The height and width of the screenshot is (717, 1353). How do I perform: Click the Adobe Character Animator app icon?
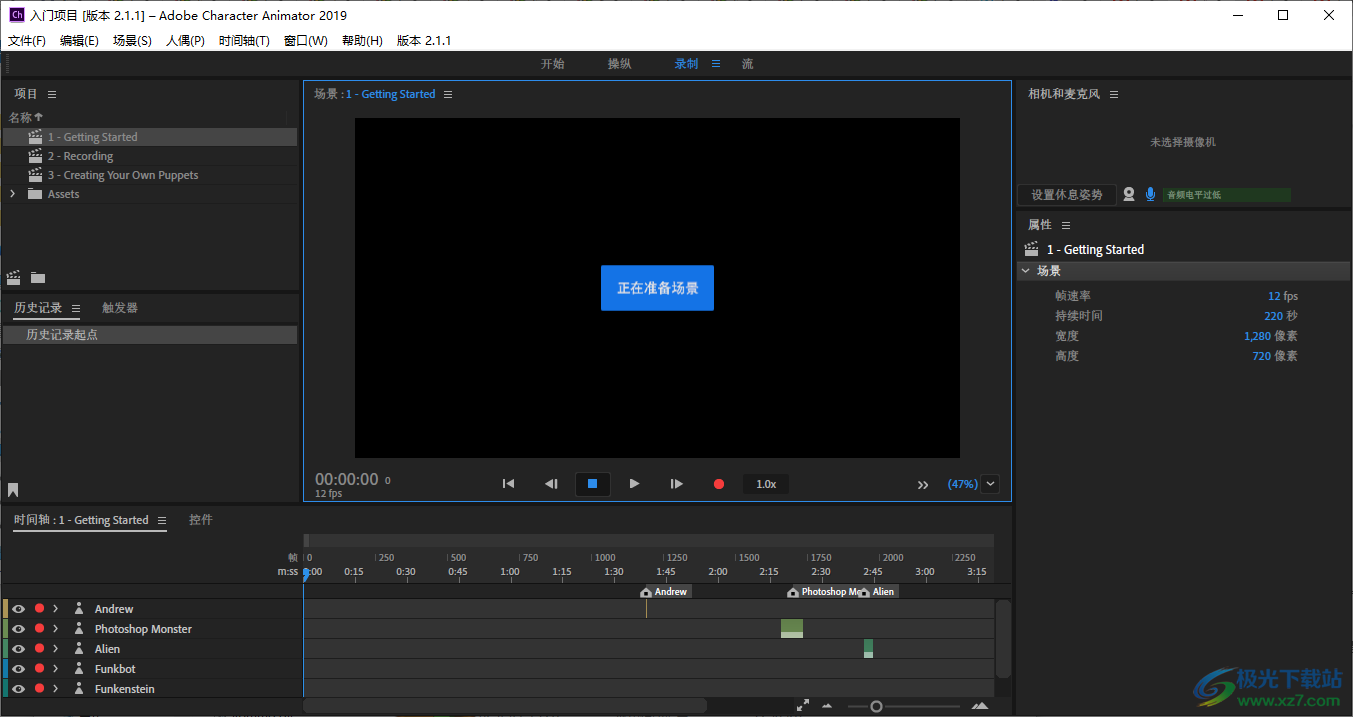[16, 15]
